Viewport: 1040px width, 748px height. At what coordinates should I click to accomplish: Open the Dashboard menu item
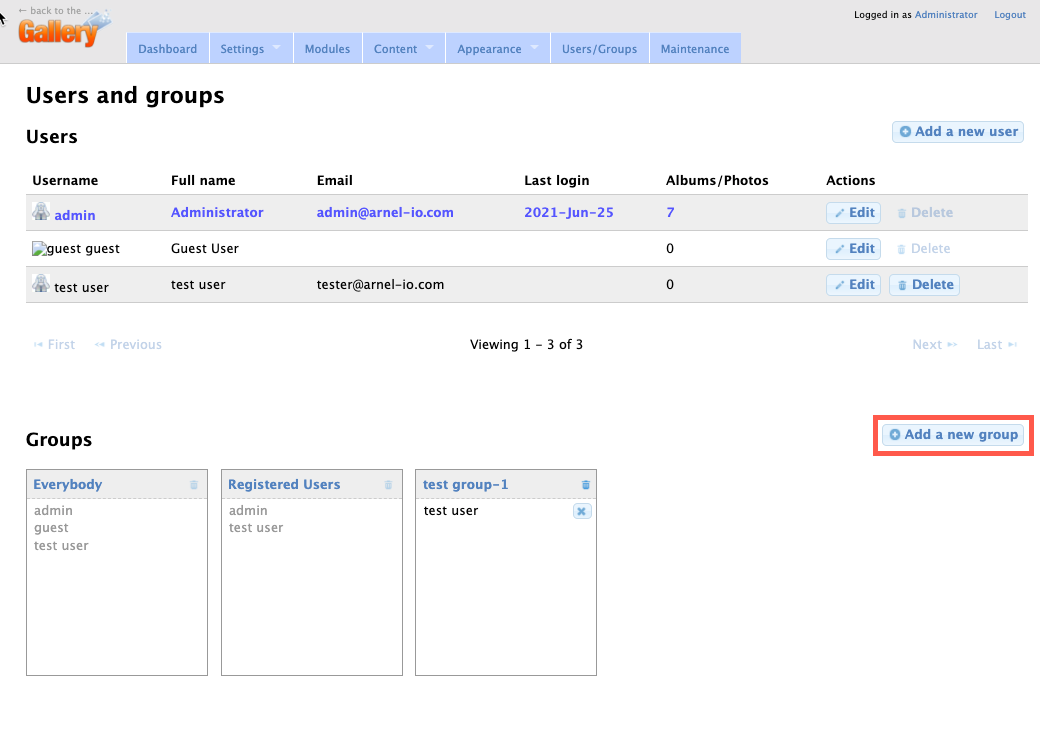(x=167, y=49)
